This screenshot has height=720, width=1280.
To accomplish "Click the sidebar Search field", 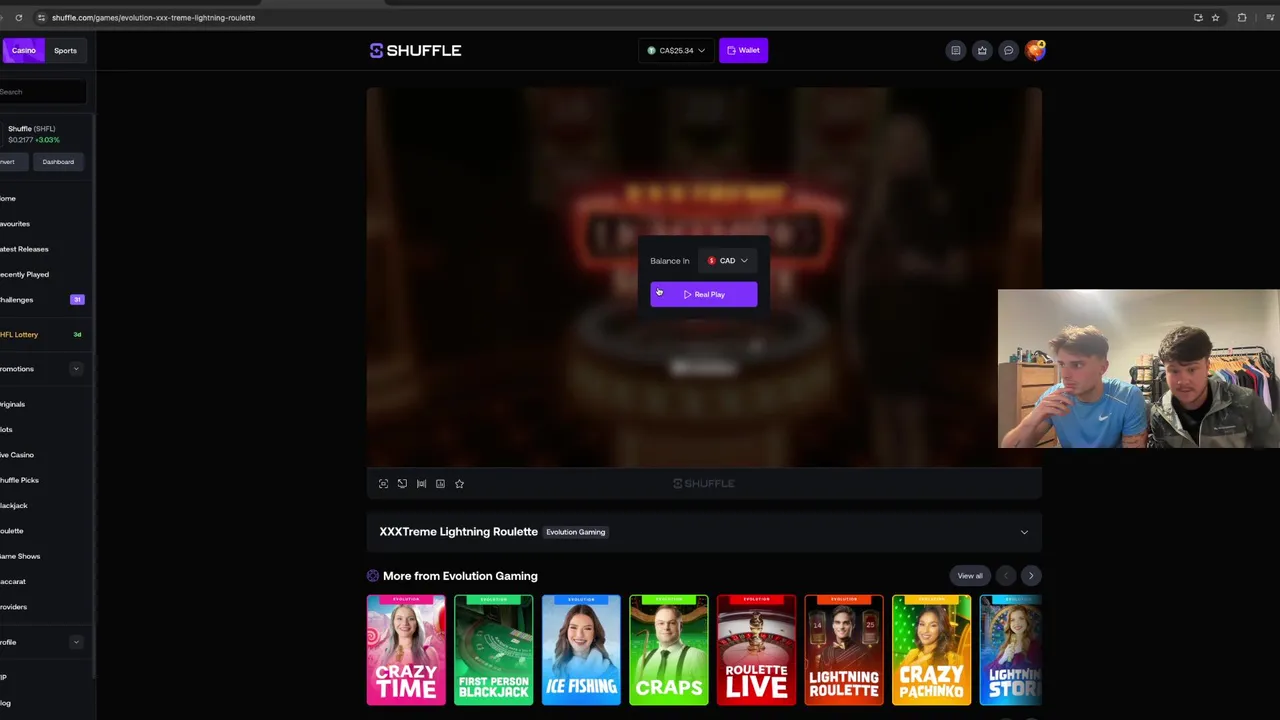I will click(x=42, y=92).
